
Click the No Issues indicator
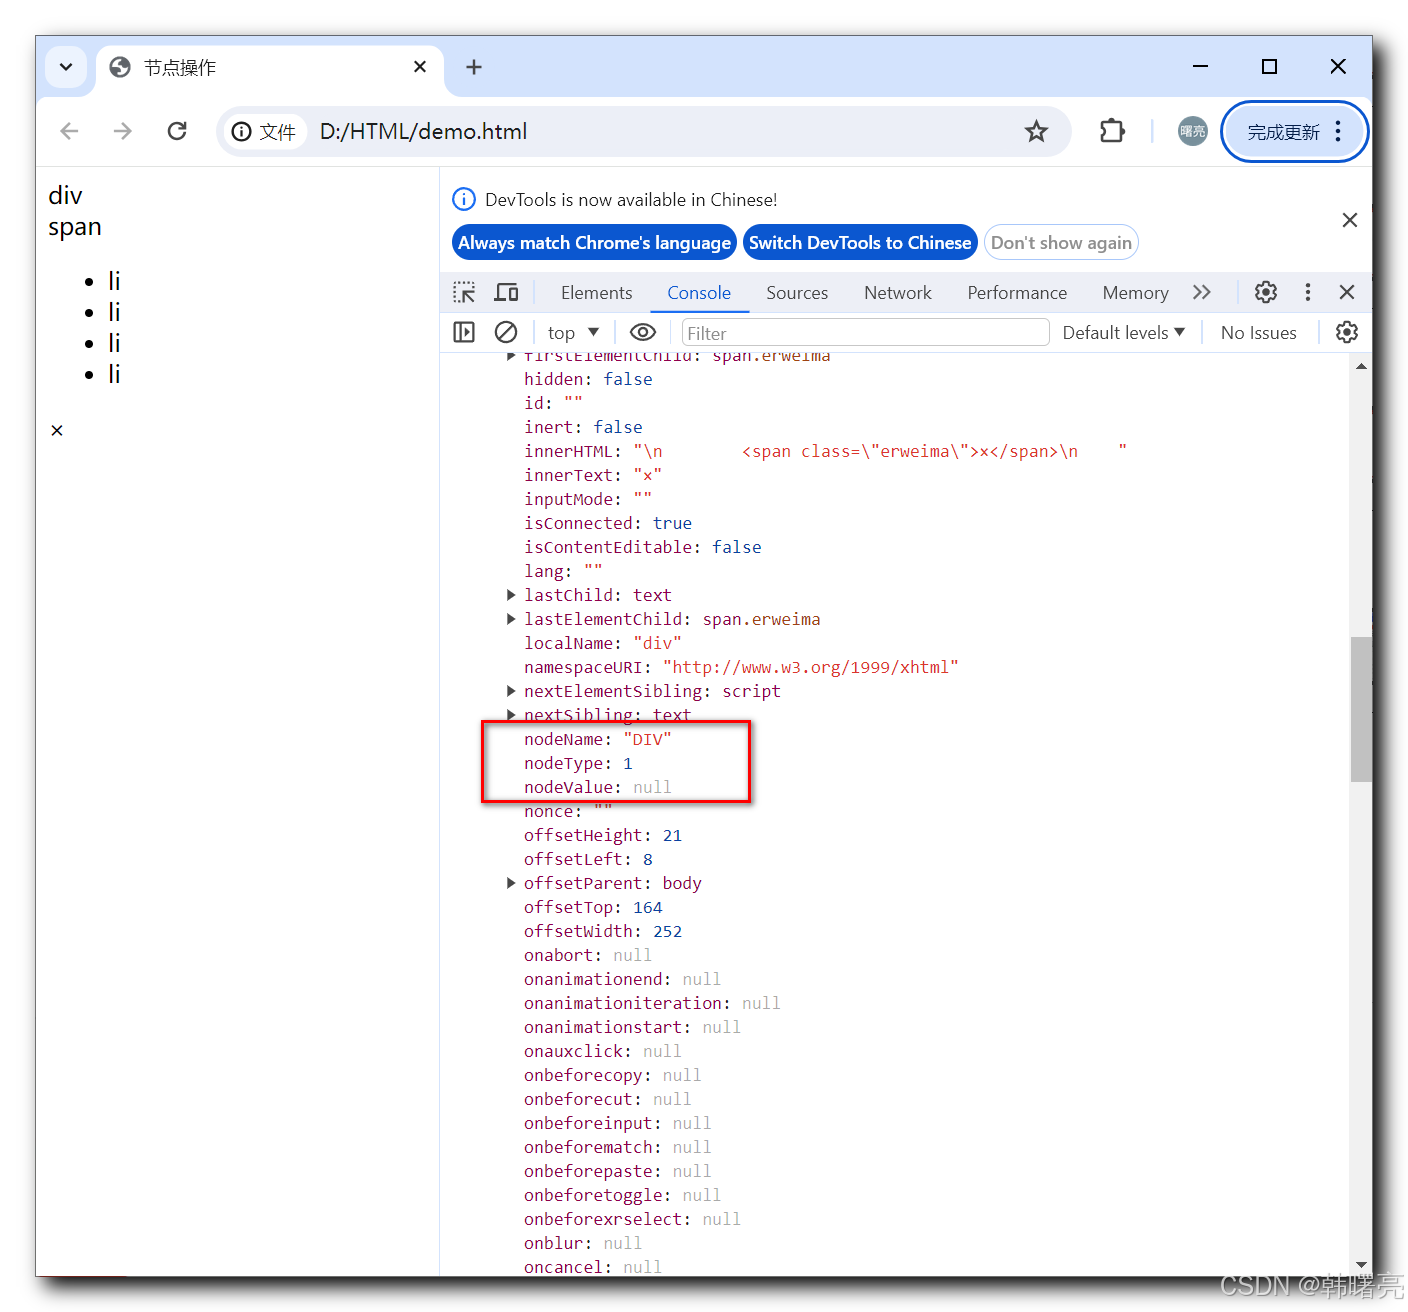pos(1258,332)
